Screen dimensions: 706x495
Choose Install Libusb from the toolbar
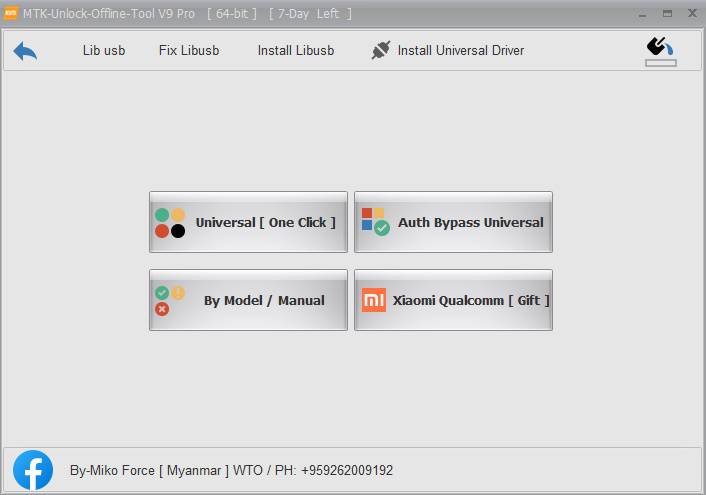tap(296, 50)
